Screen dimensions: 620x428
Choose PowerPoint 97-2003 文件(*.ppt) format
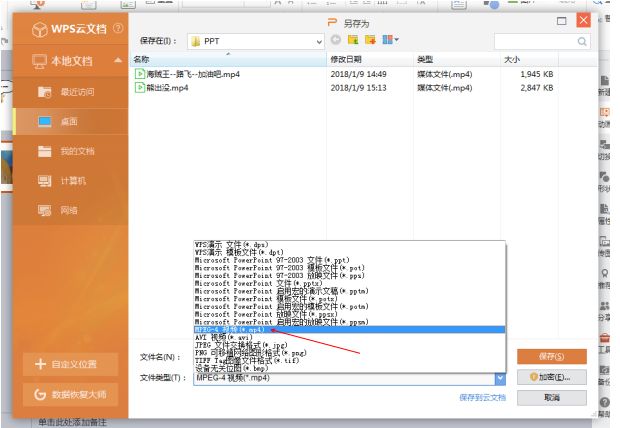(x=350, y=260)
